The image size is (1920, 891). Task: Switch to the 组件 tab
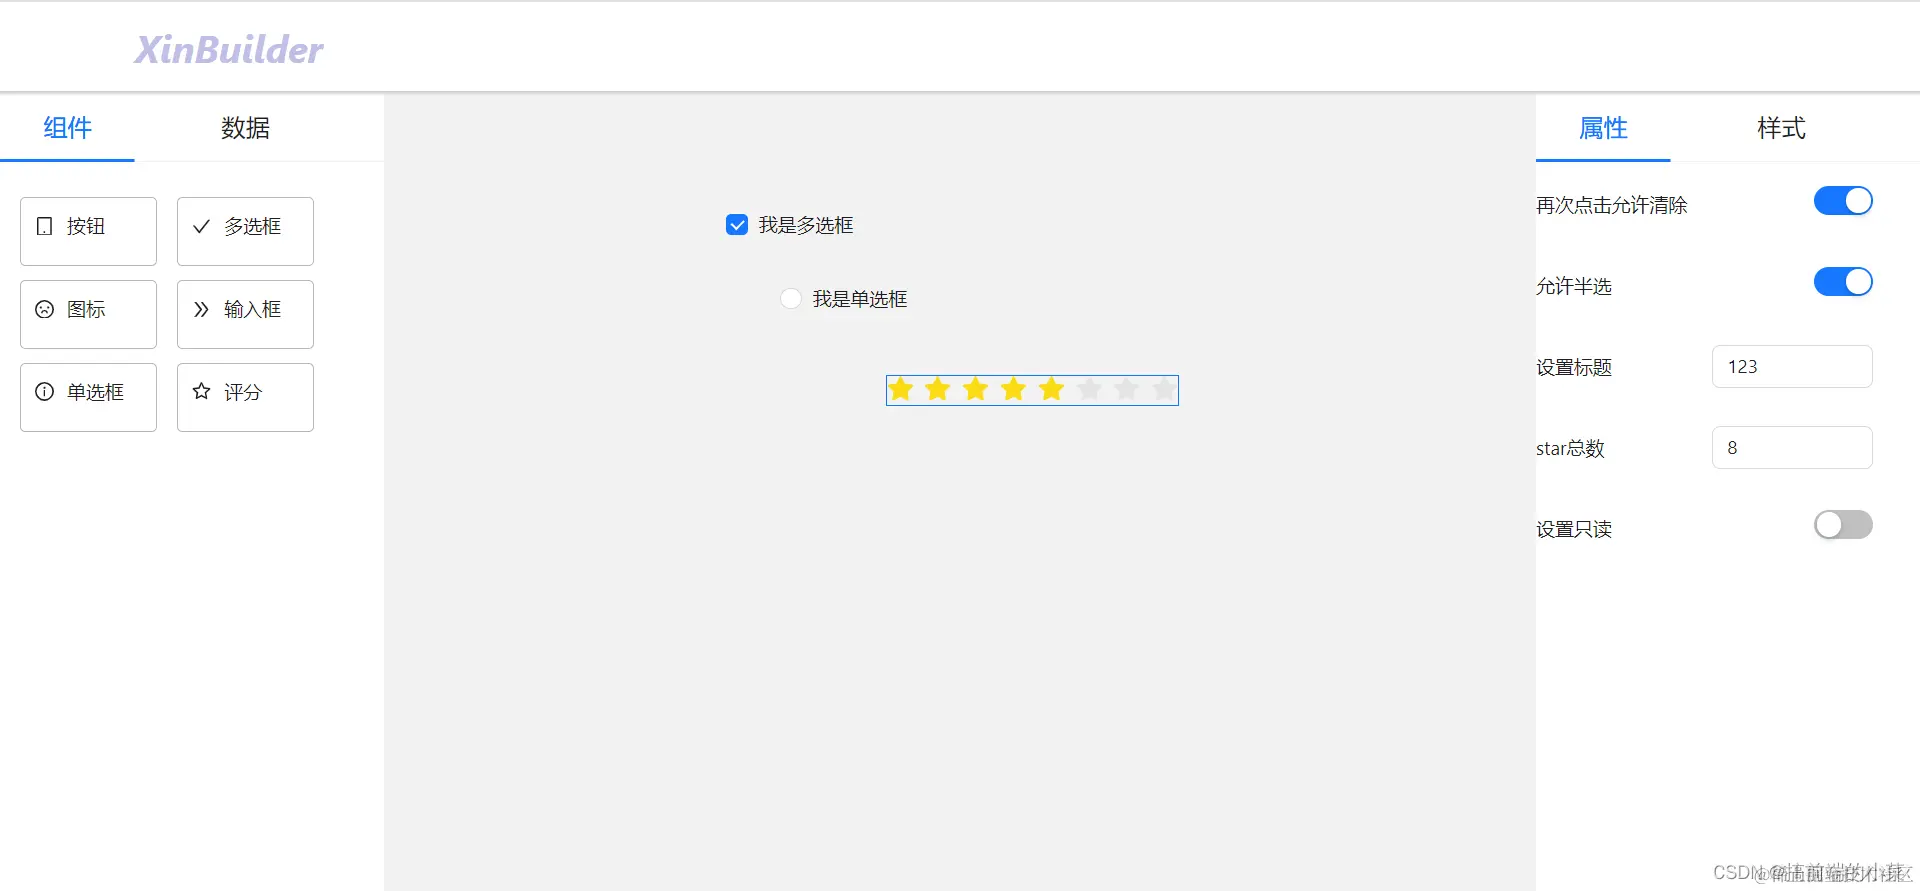pyautogui.click(x=67, y=128)
